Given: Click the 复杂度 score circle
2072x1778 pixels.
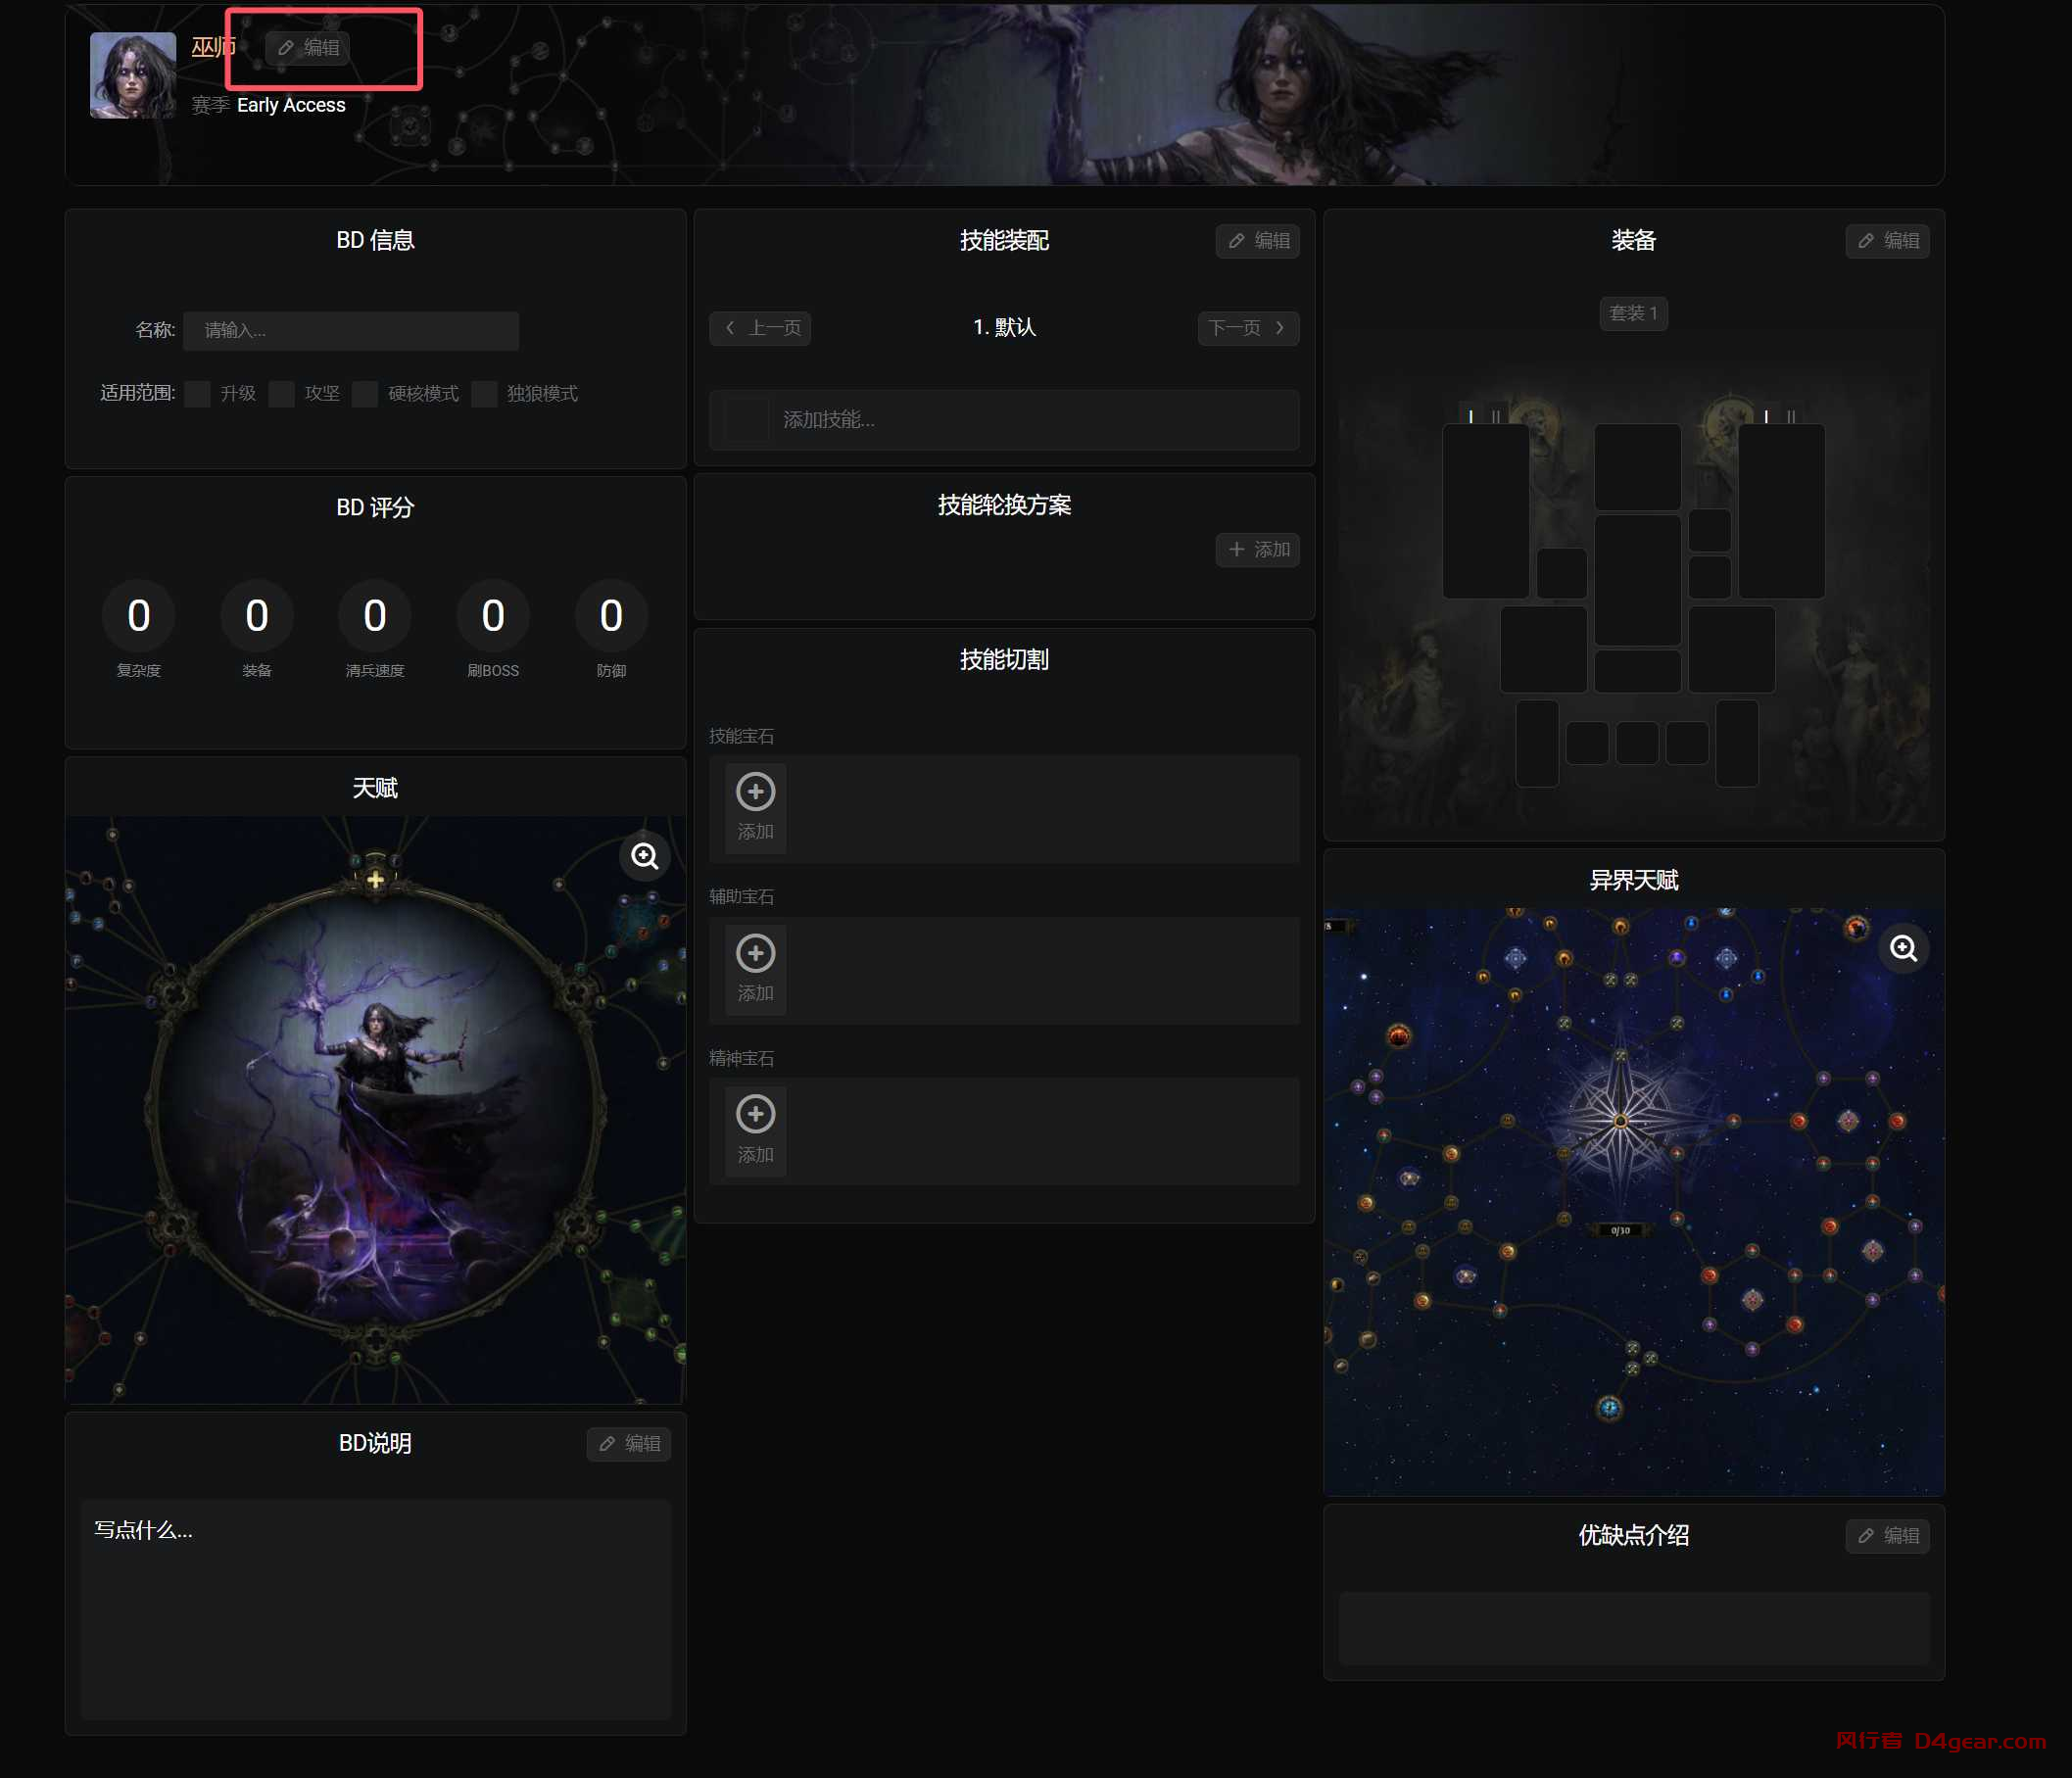Looking at the screenshot, I should click(139, 616).
